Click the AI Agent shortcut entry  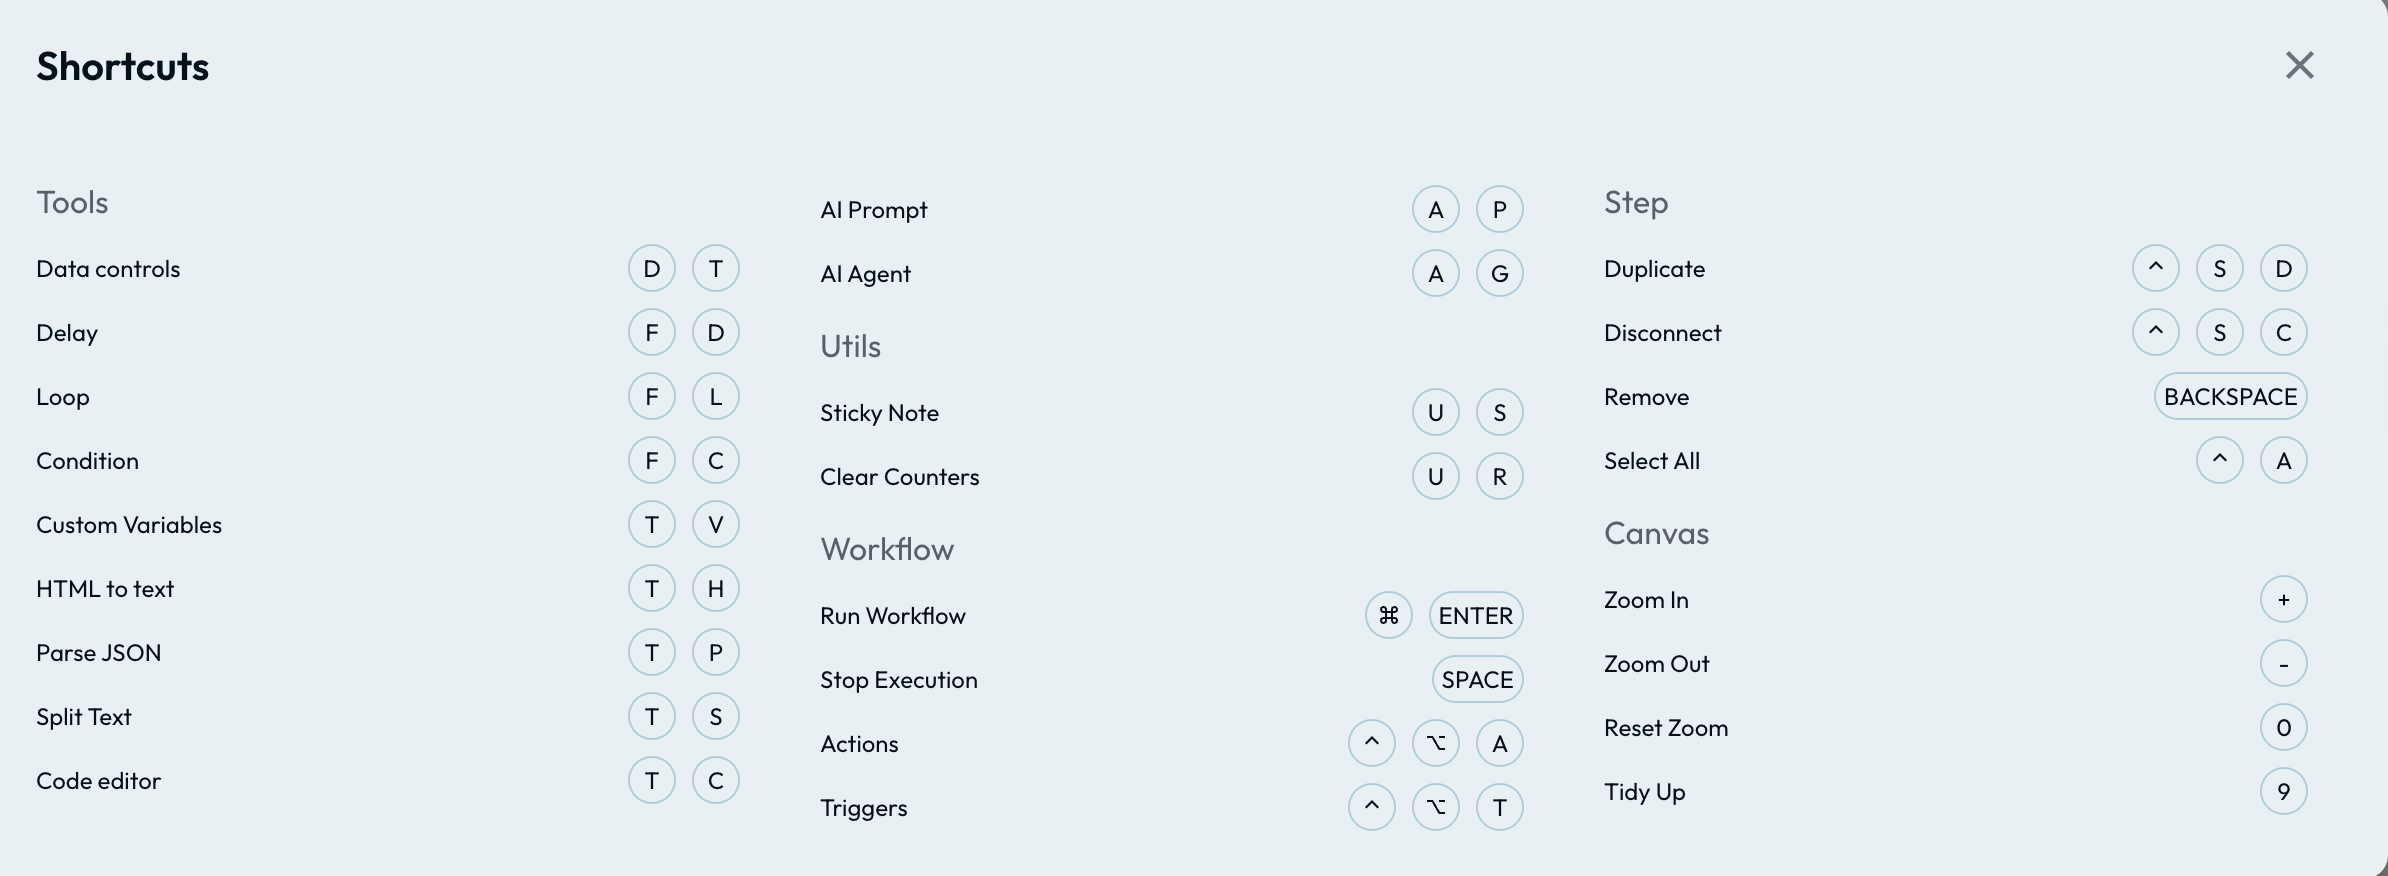[865, 274]
